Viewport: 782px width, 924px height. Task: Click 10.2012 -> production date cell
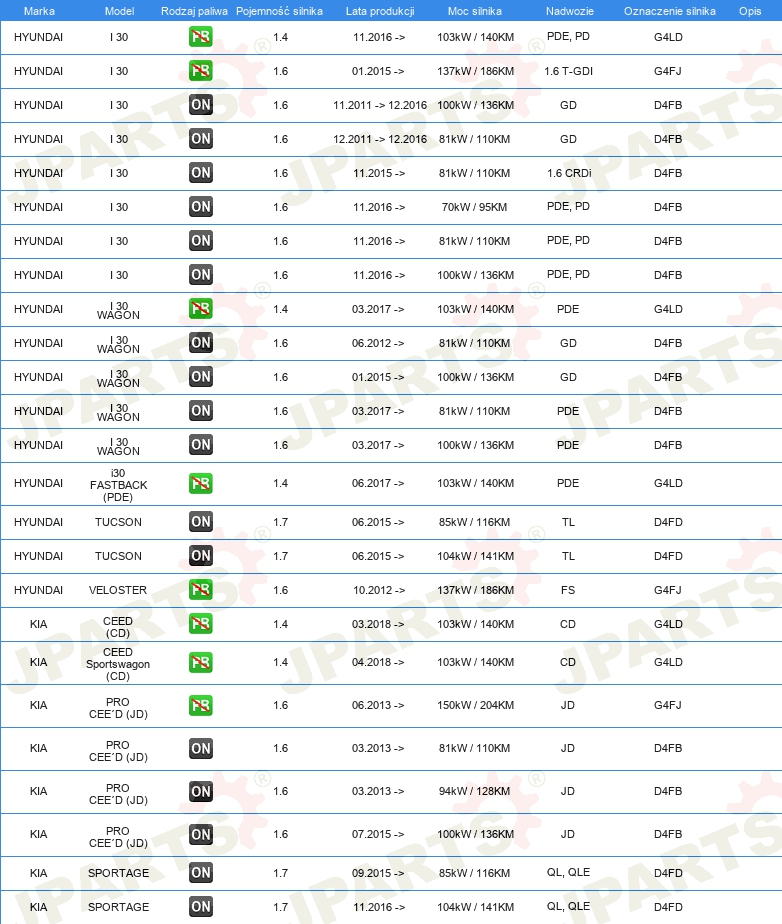point(379,590)
